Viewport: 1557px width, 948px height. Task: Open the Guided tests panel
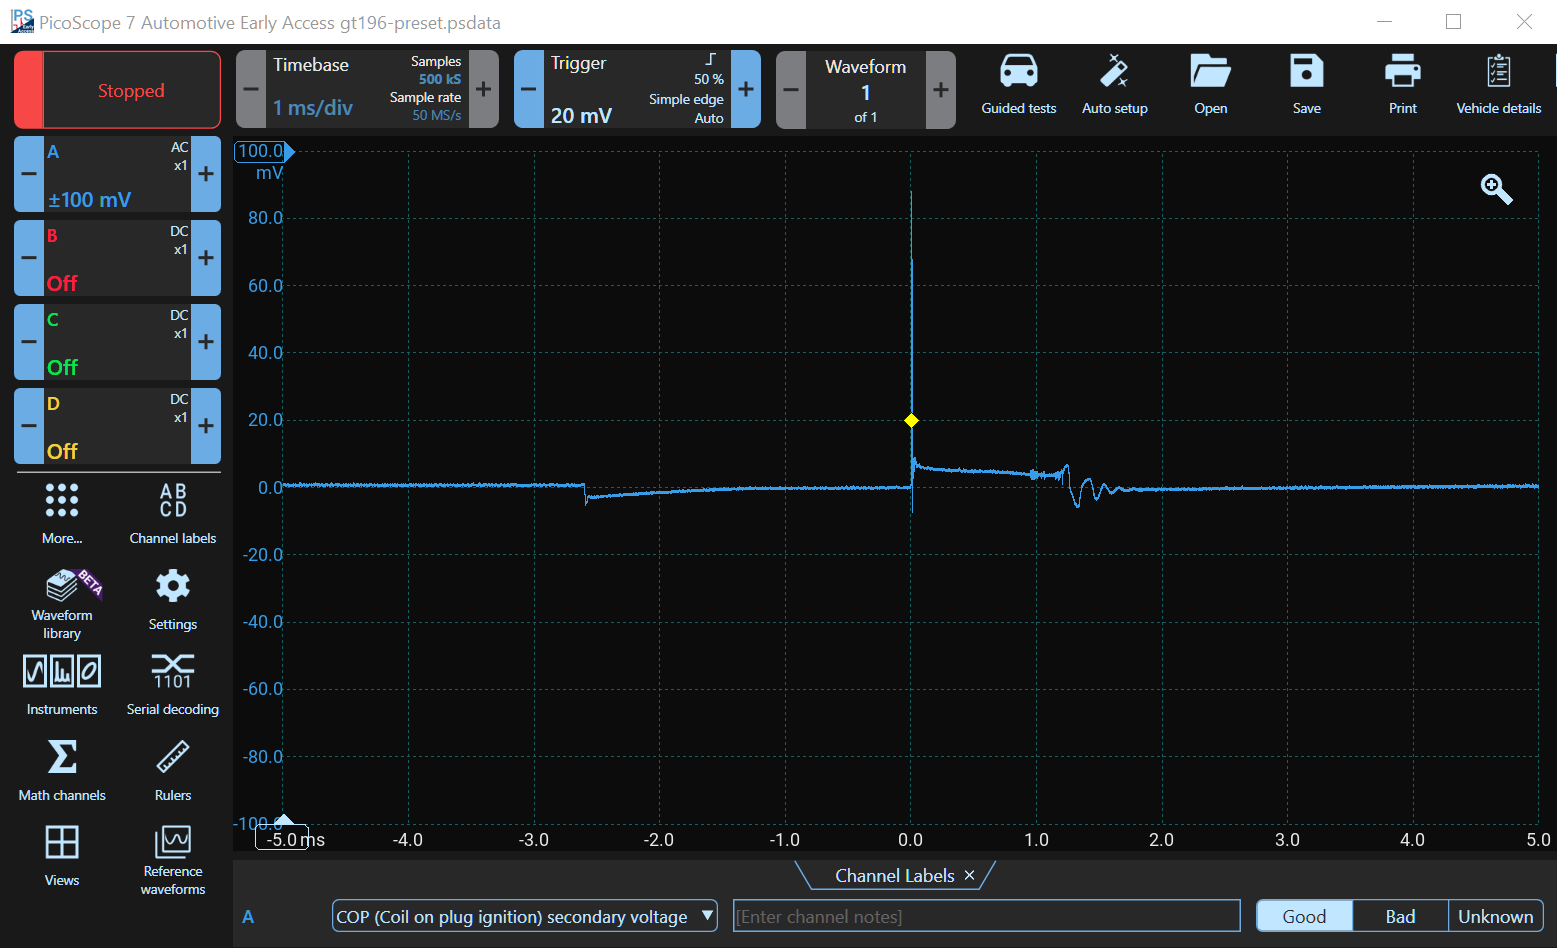(1018, 86)
